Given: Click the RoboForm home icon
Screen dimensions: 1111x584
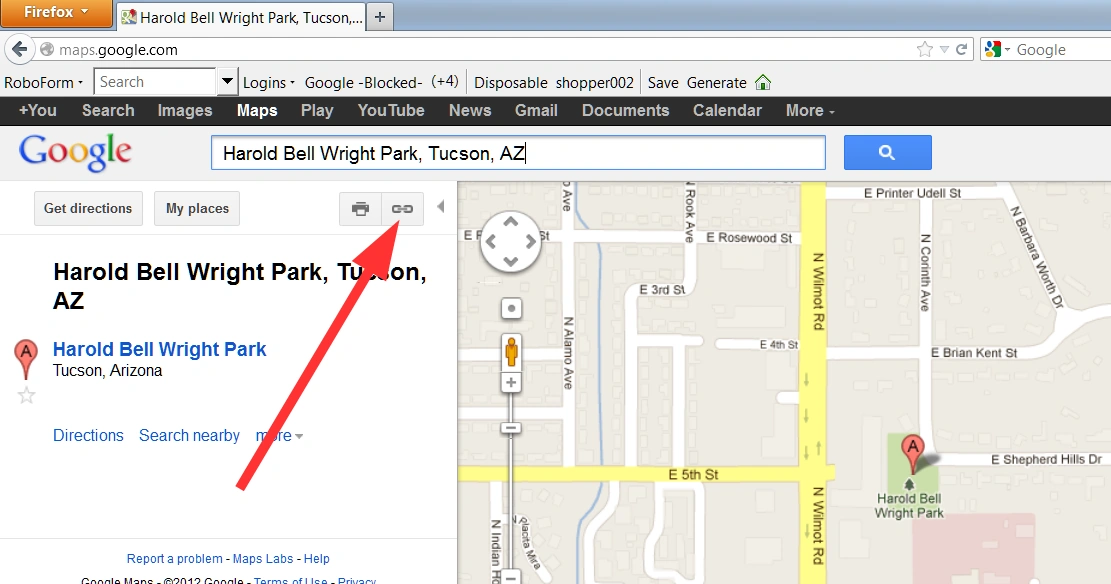Looking at the screenshot, I should click(763, 82).
